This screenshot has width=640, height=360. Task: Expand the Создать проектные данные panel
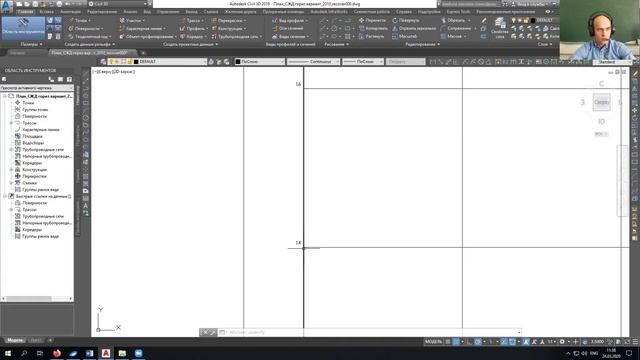tap(190, 44)
